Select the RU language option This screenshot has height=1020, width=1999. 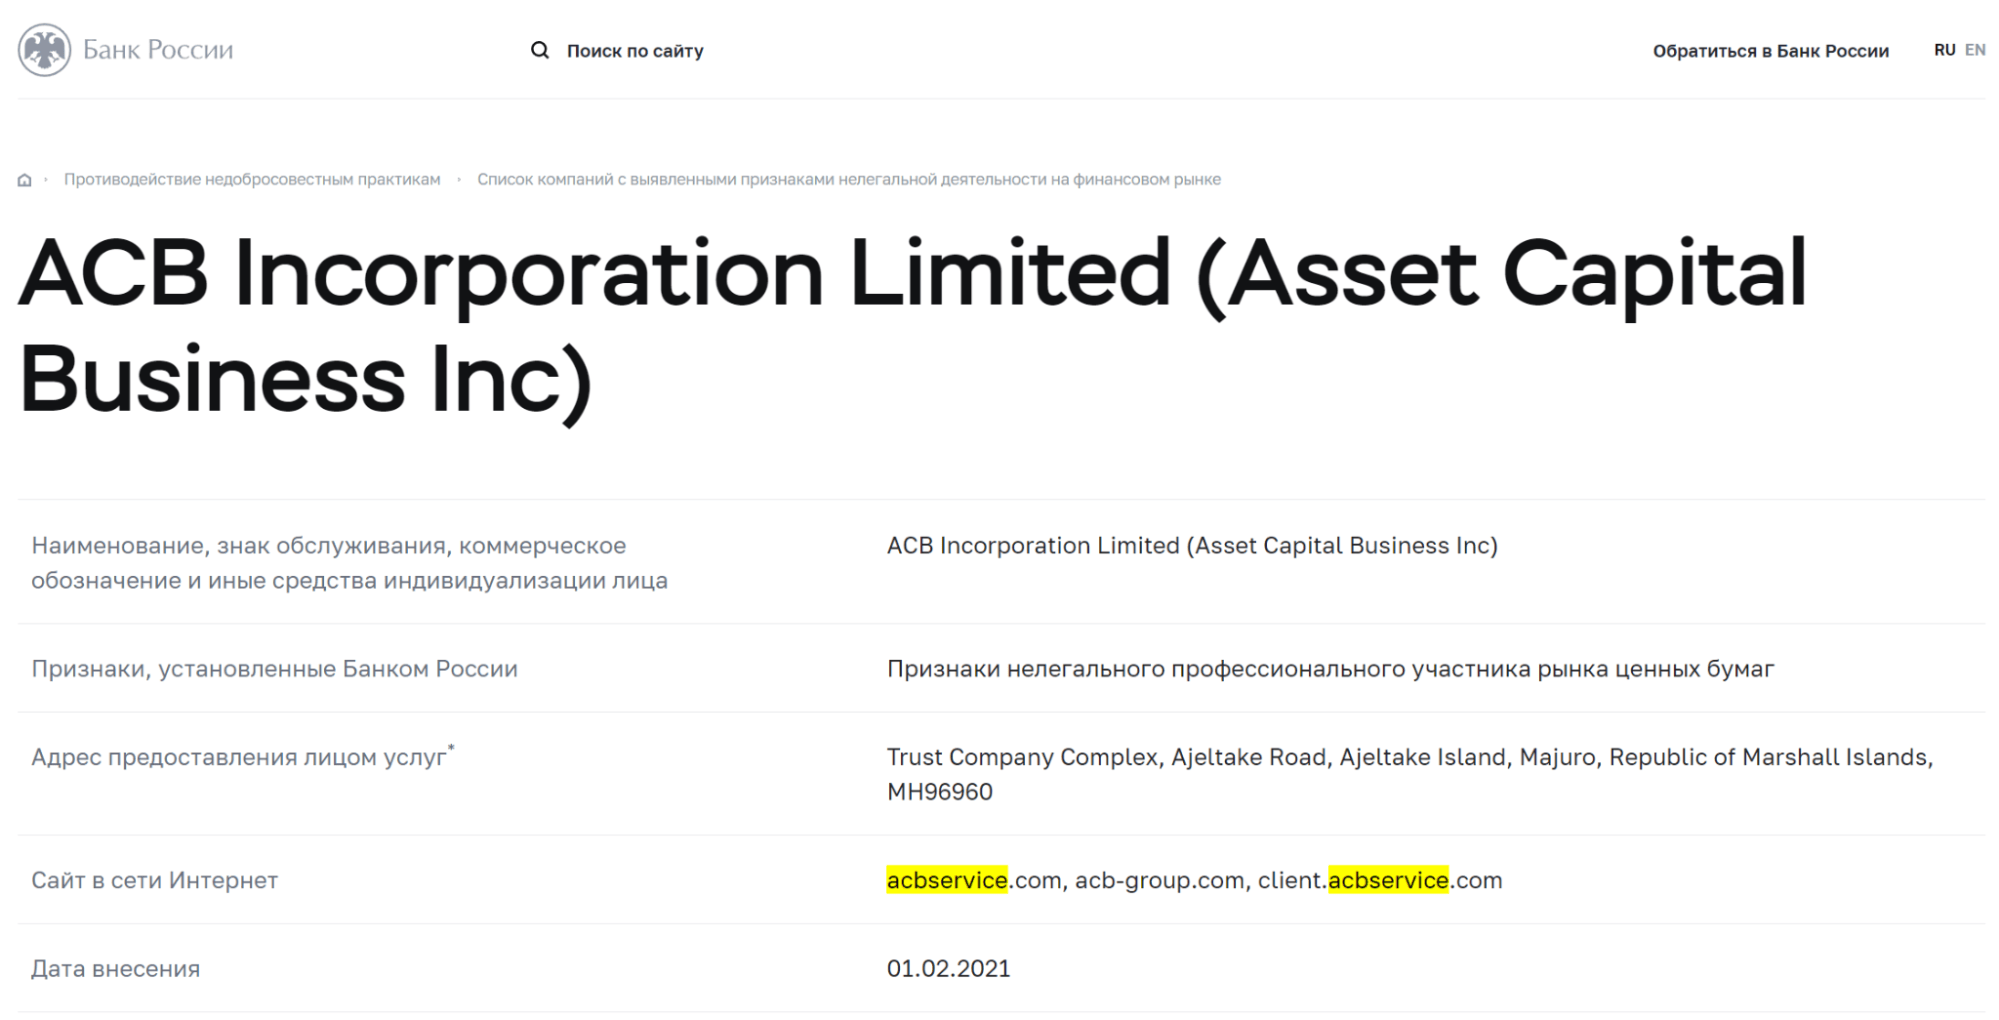coord(1944,50)
